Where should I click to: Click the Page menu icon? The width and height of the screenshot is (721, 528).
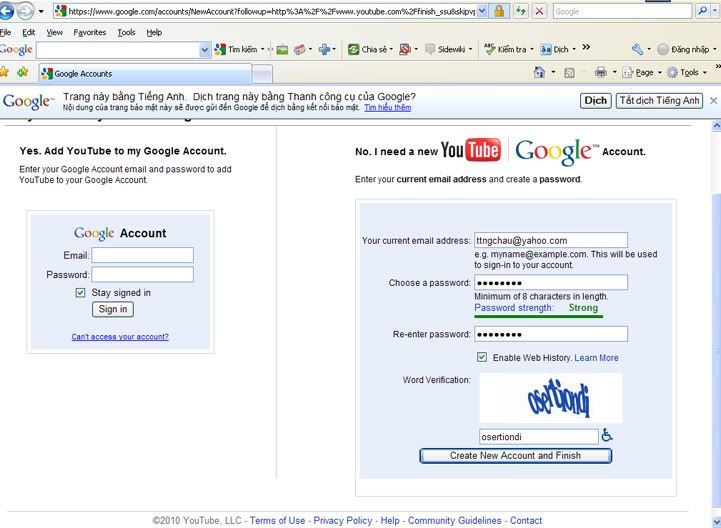[628, 72]
